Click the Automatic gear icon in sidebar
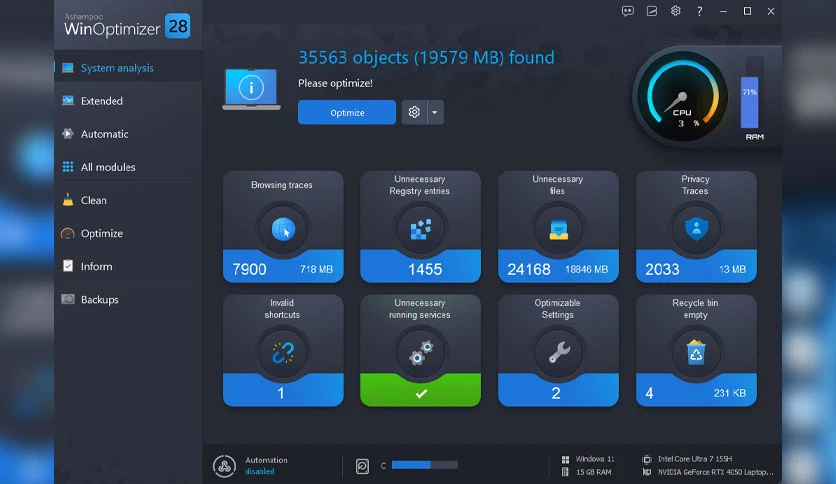 (68, 134)
